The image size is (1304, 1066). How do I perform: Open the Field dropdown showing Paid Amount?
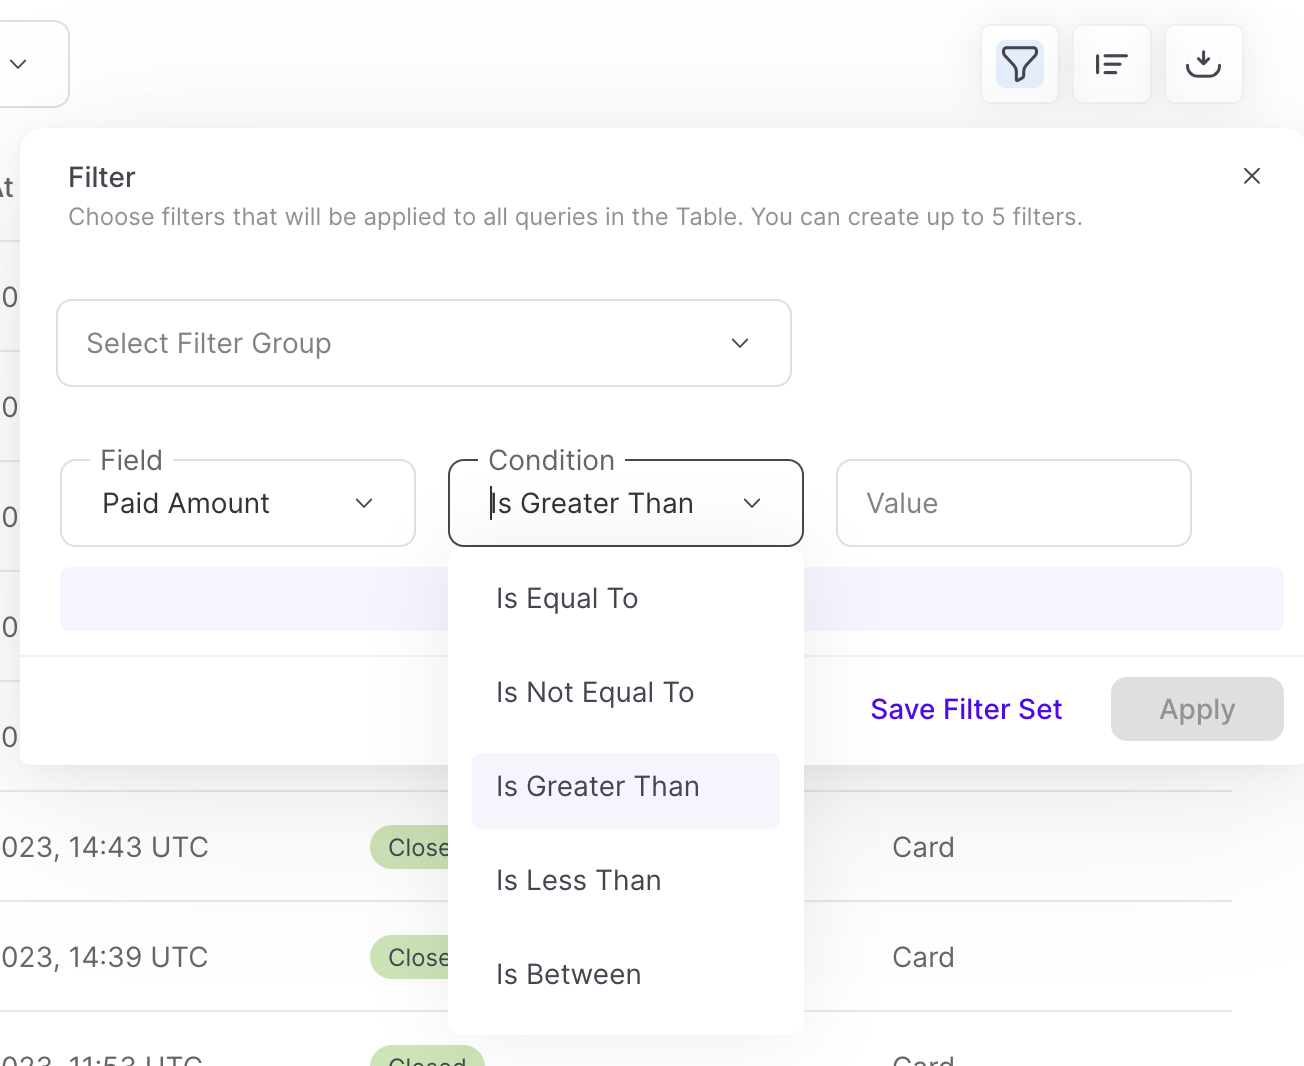coord(238,503)
